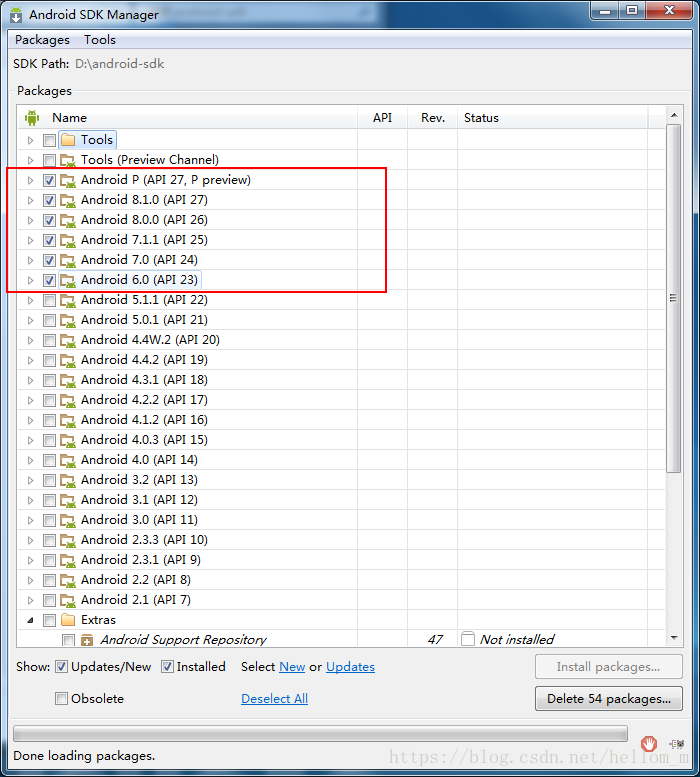Open the Tools menu
Viewport: 700px width, 777px height.
[x=100, y=40]
